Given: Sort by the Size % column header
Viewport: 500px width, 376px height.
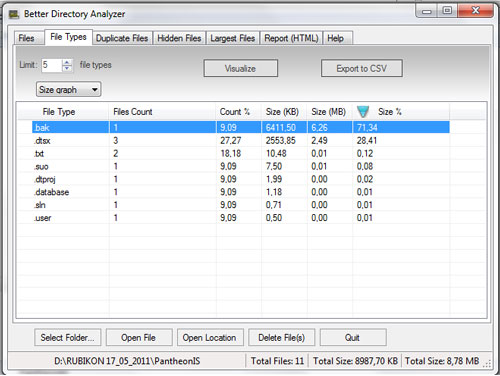Looking at the screenshot, I should coord(401,112).
